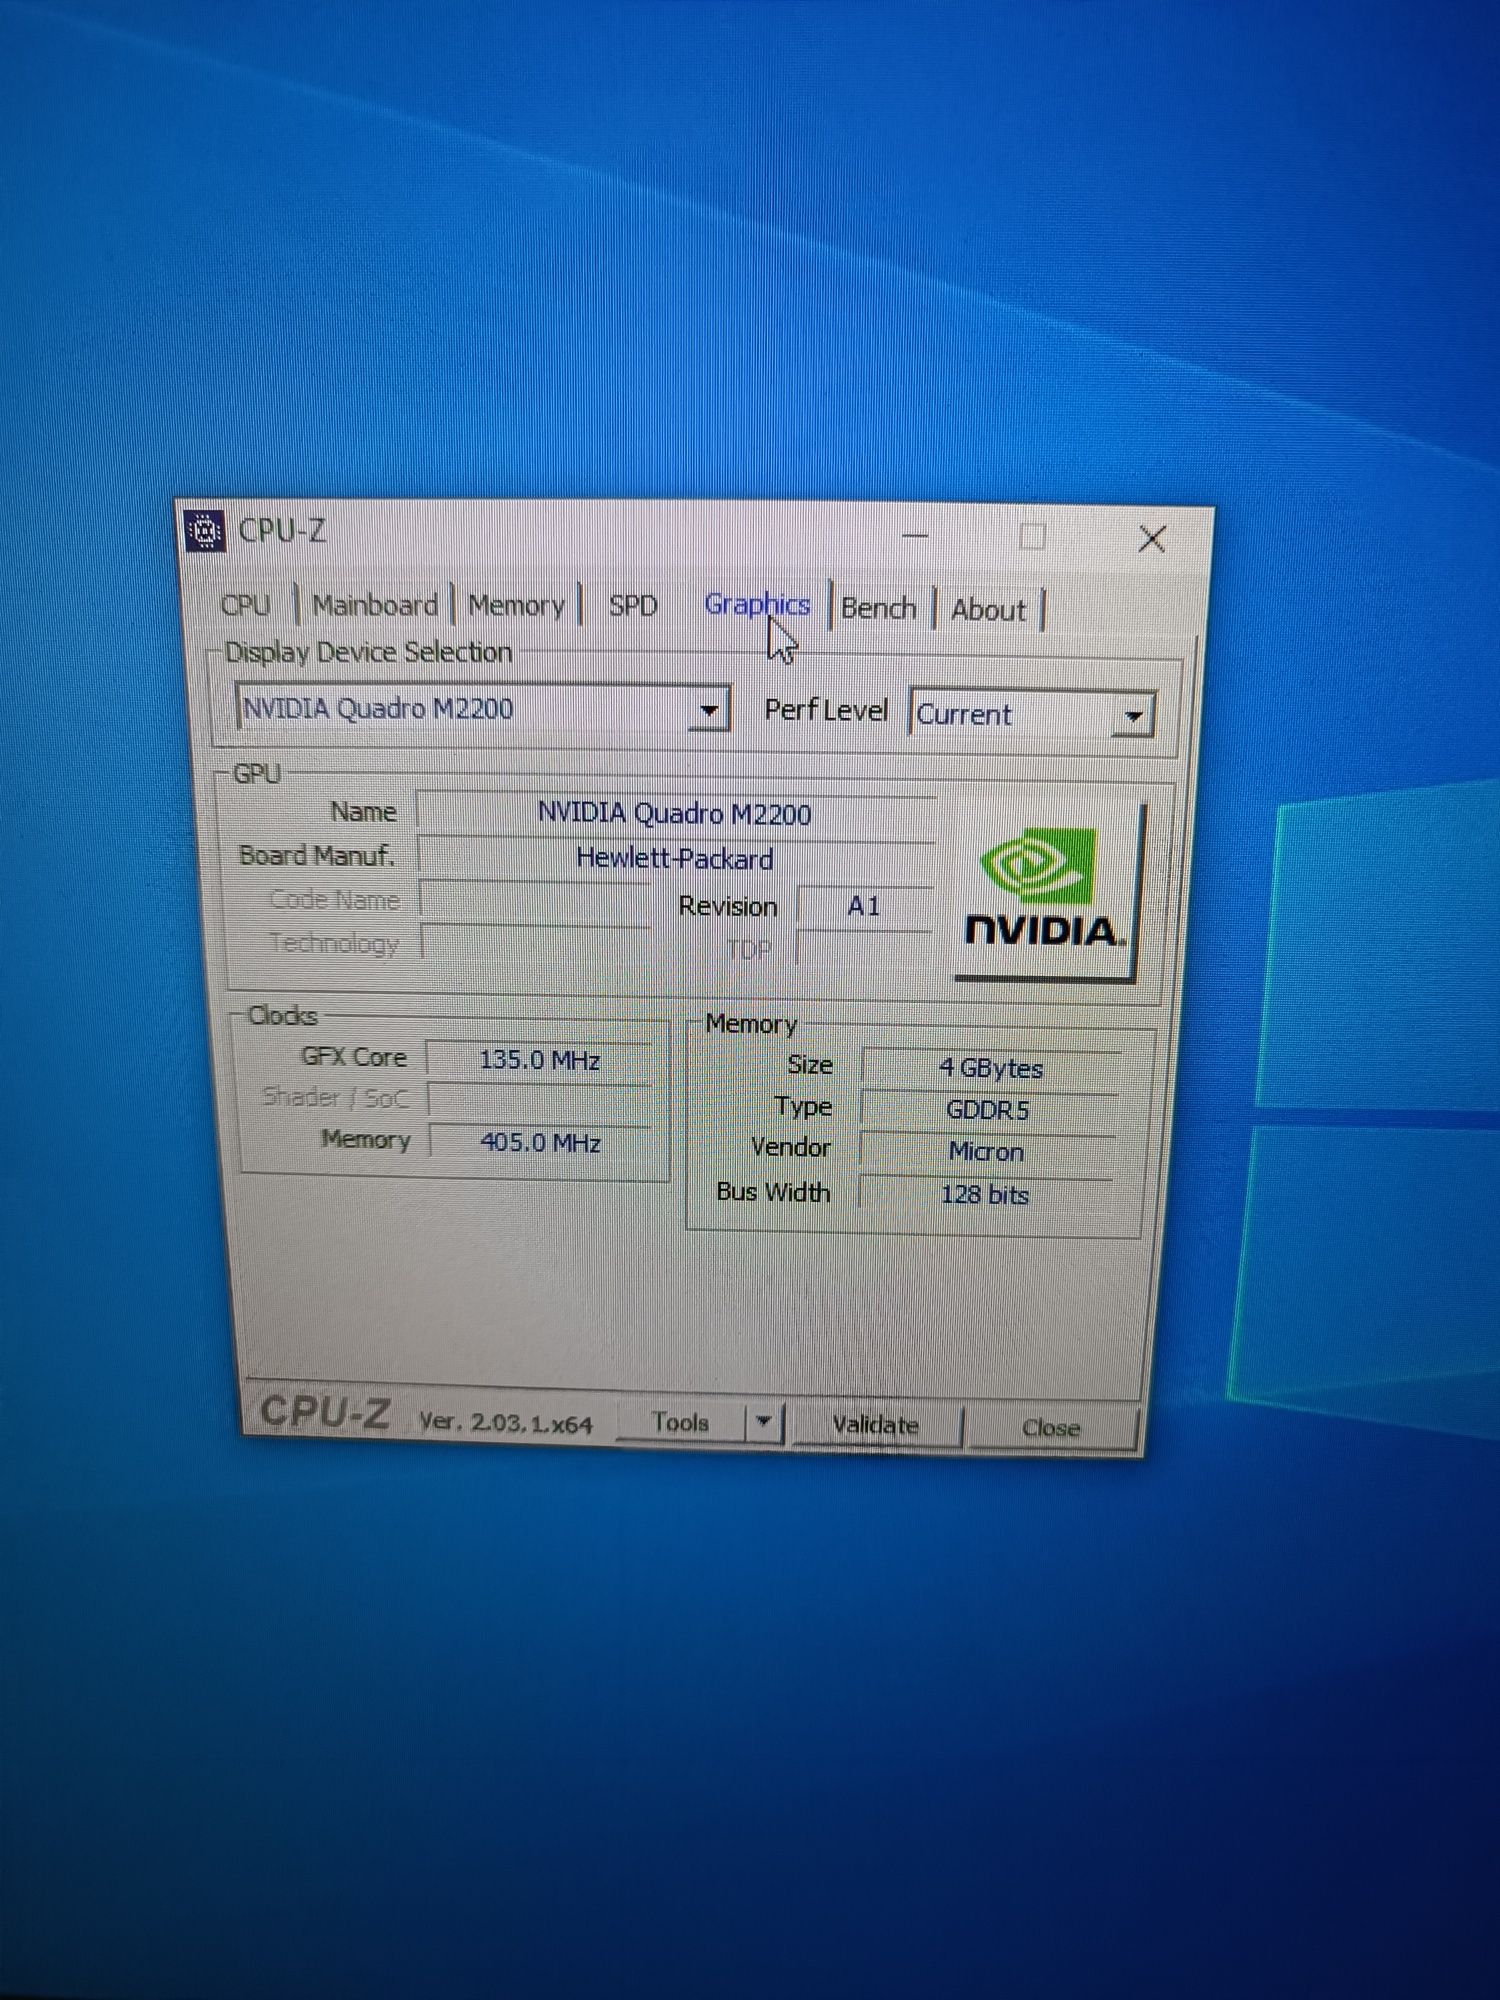This screenshot has height=2000, width=1500.
Task: Click the empty Technology field
Action: (x=536, y=943)
